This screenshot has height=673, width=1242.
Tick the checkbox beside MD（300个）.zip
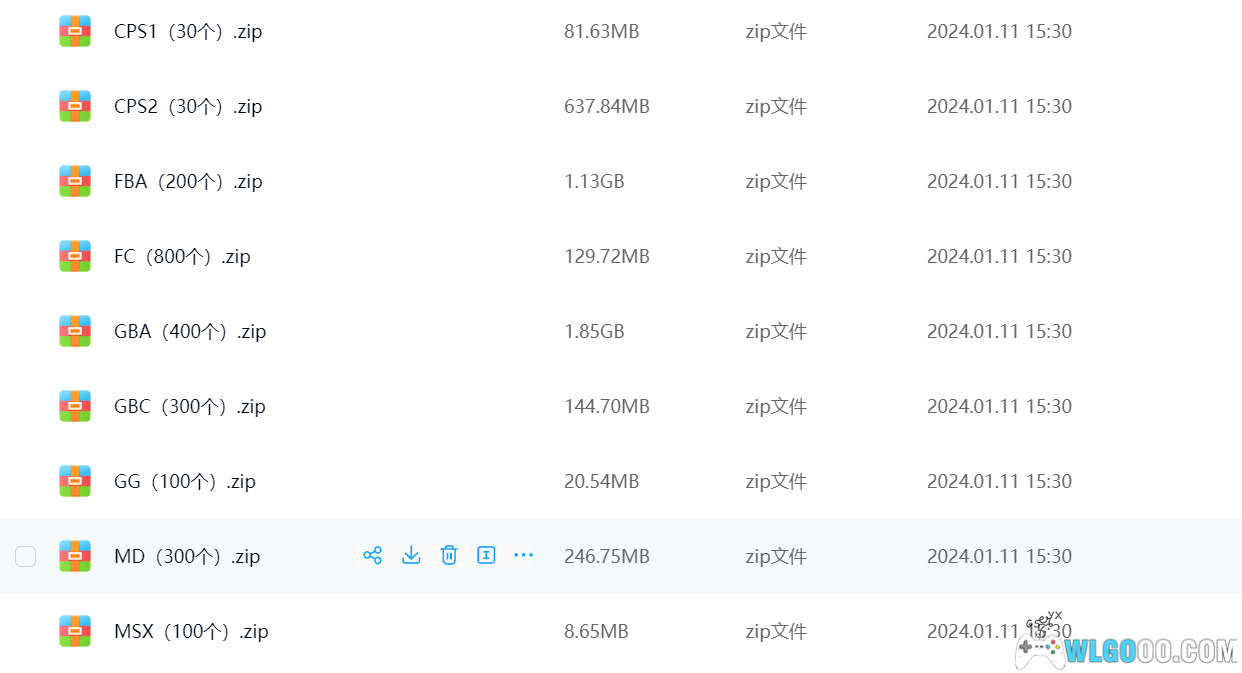[x=26, y=556]
